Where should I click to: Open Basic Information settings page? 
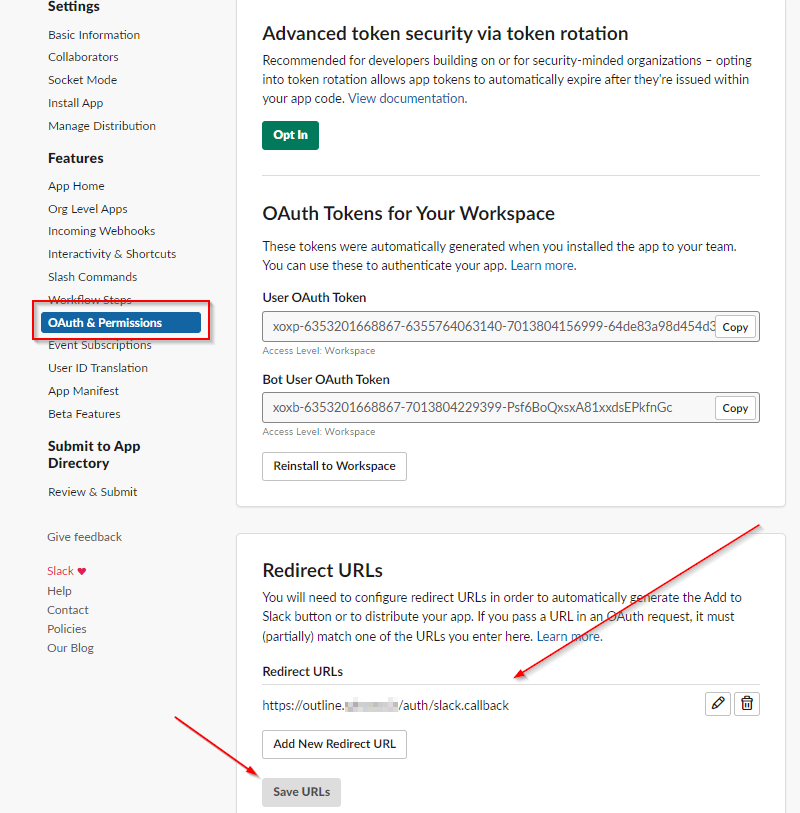tap(94, 35)
